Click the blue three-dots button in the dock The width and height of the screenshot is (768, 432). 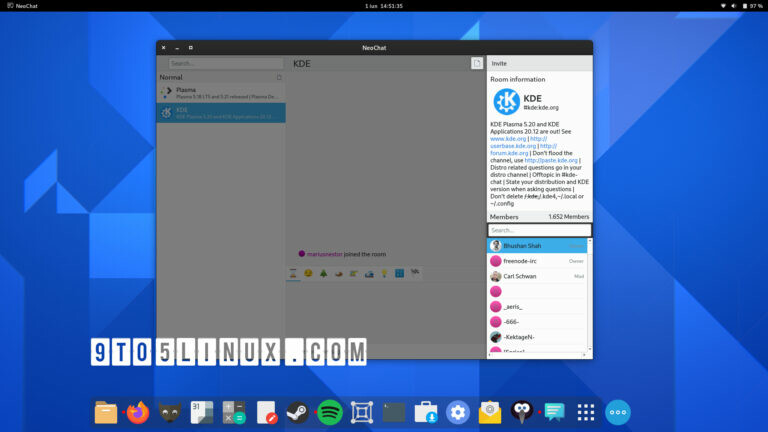point(618,412)
